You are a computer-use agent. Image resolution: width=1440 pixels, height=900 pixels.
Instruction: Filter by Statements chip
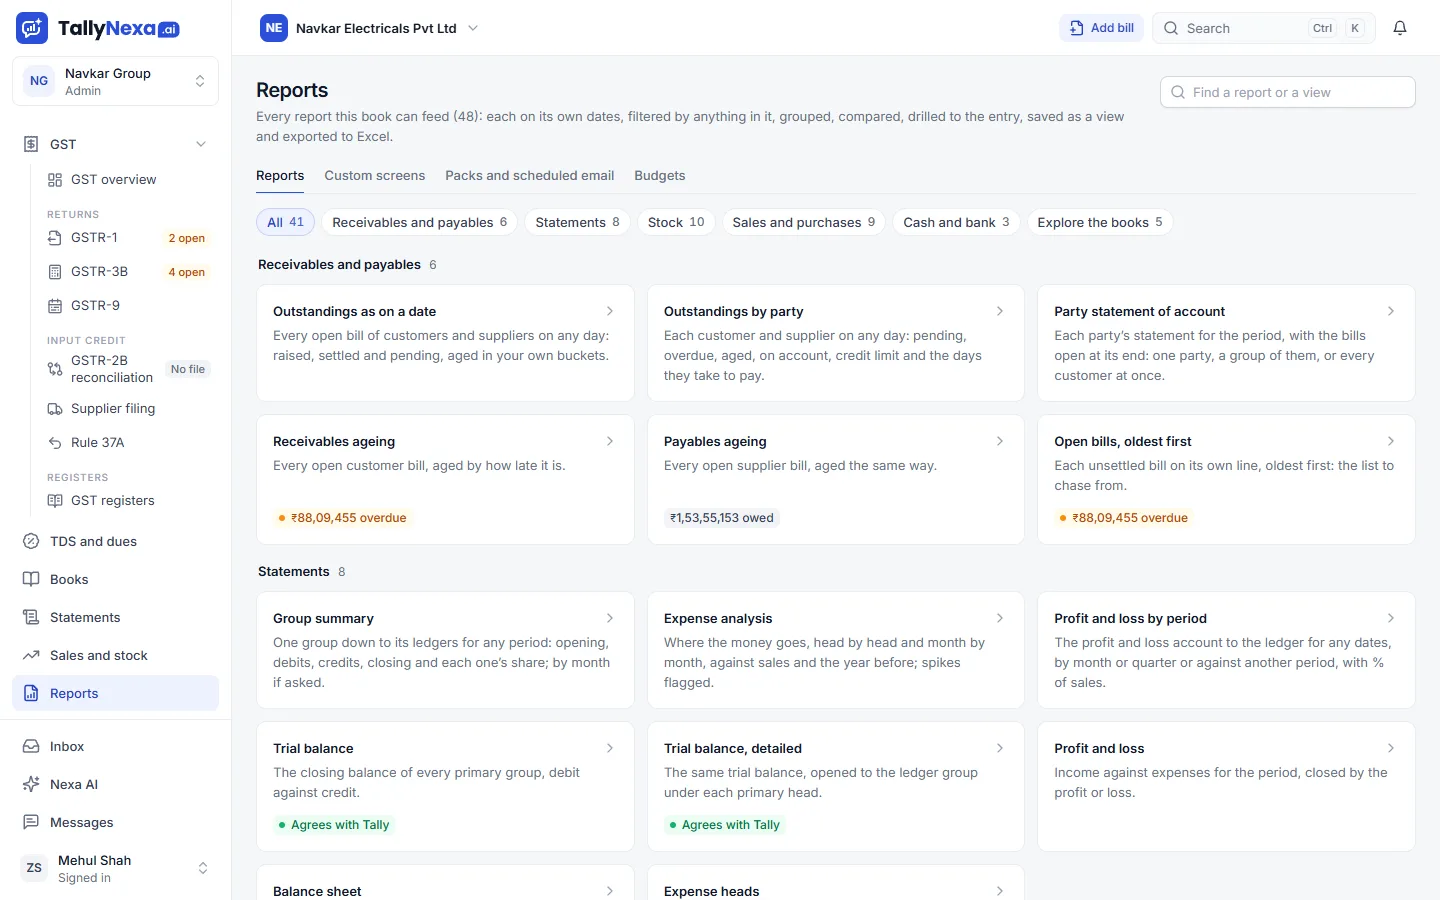(578, 222)
